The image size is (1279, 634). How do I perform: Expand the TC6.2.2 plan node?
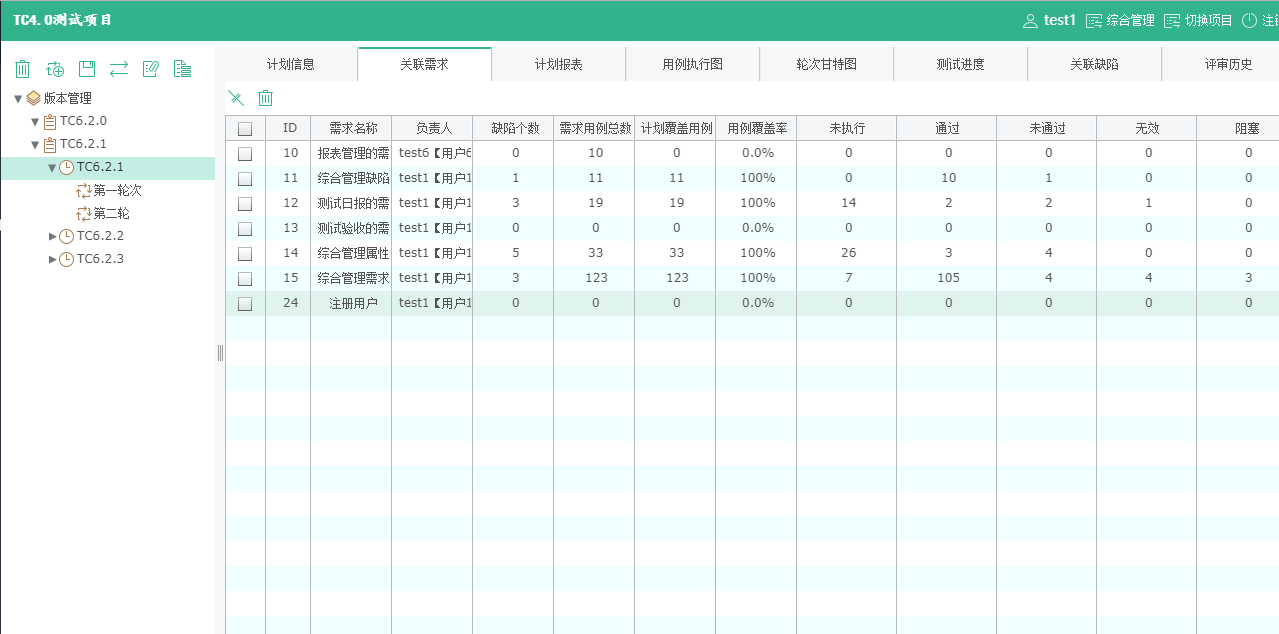(x=53, y=236)
